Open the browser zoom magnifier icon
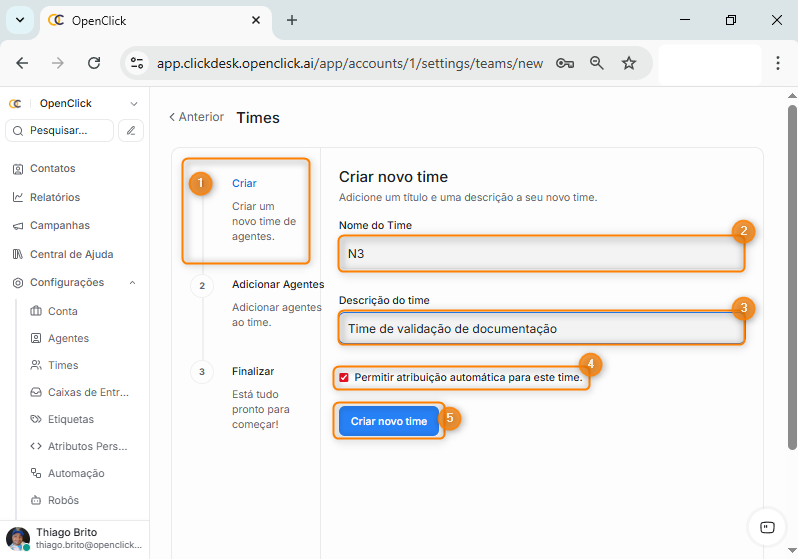 coord(597,63)
